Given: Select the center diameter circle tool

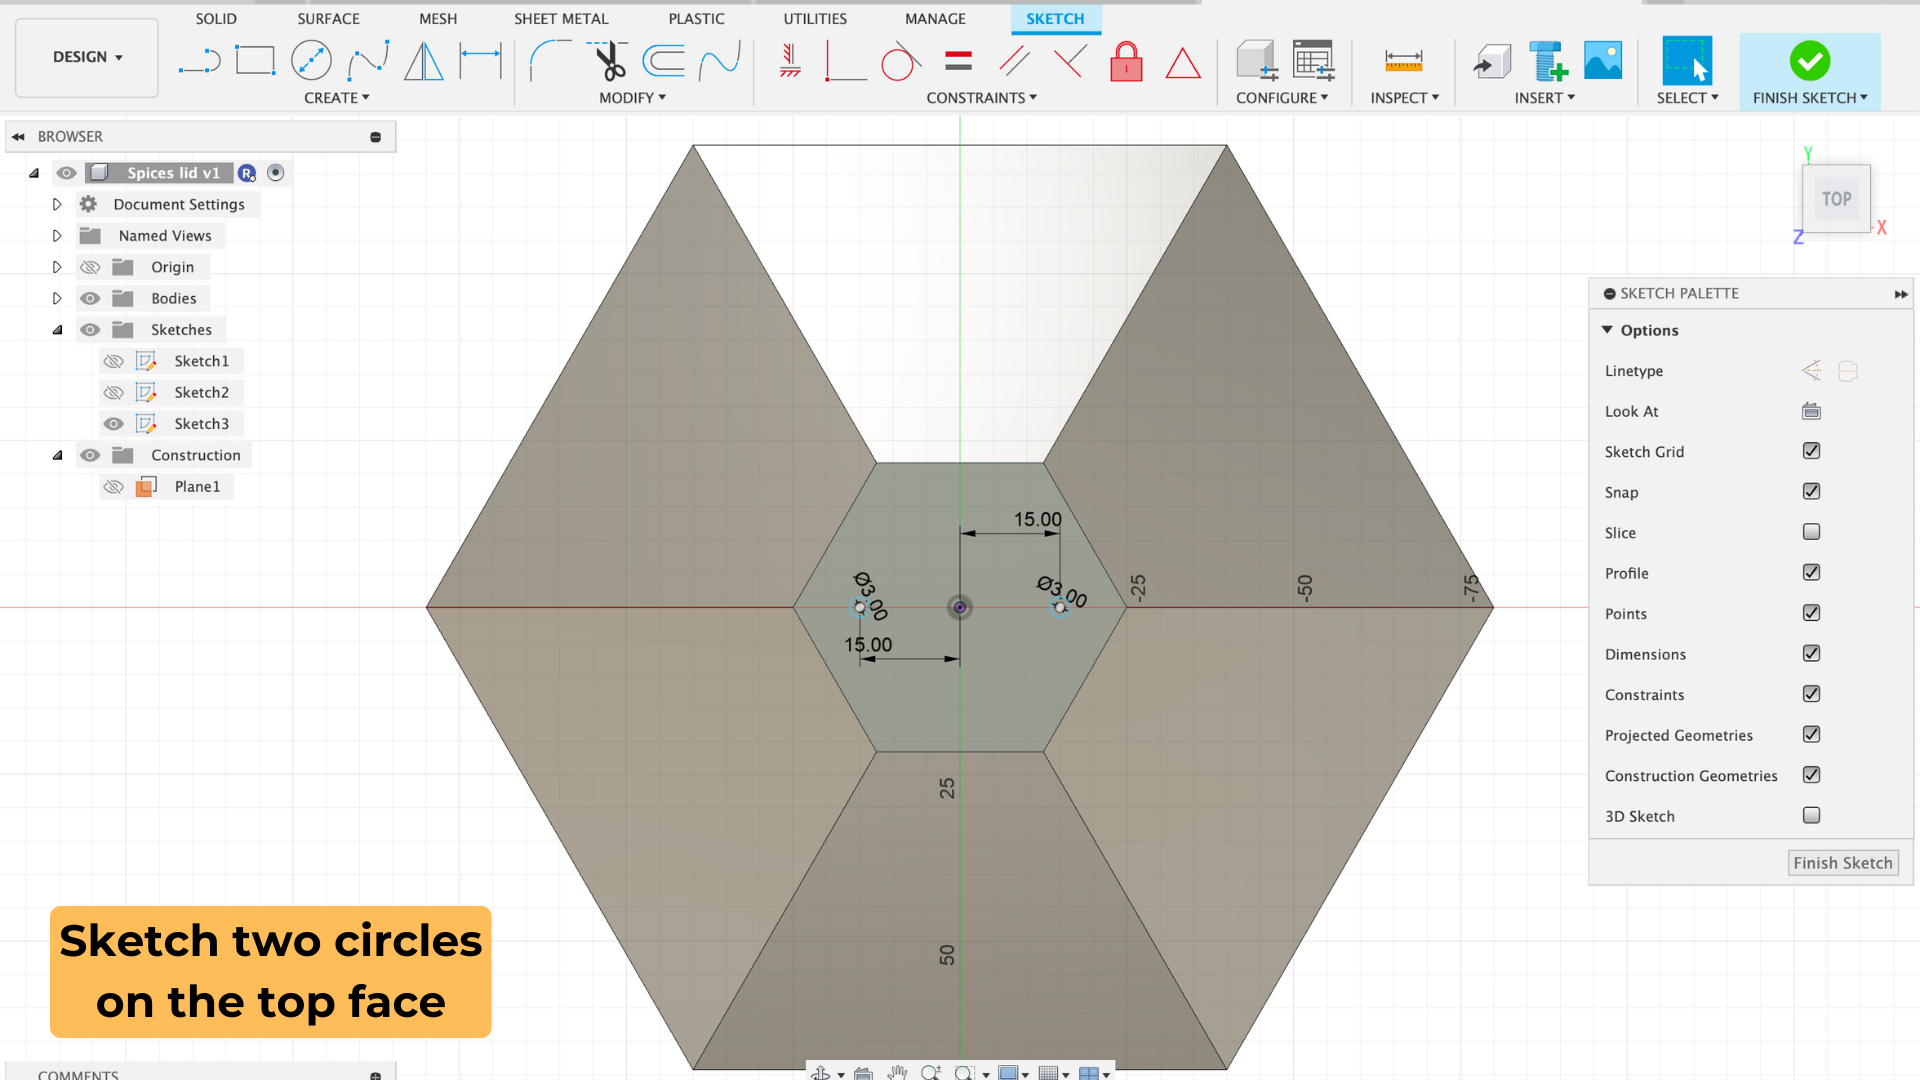Looking at the screenshot, I should click(x=311, y=61).
